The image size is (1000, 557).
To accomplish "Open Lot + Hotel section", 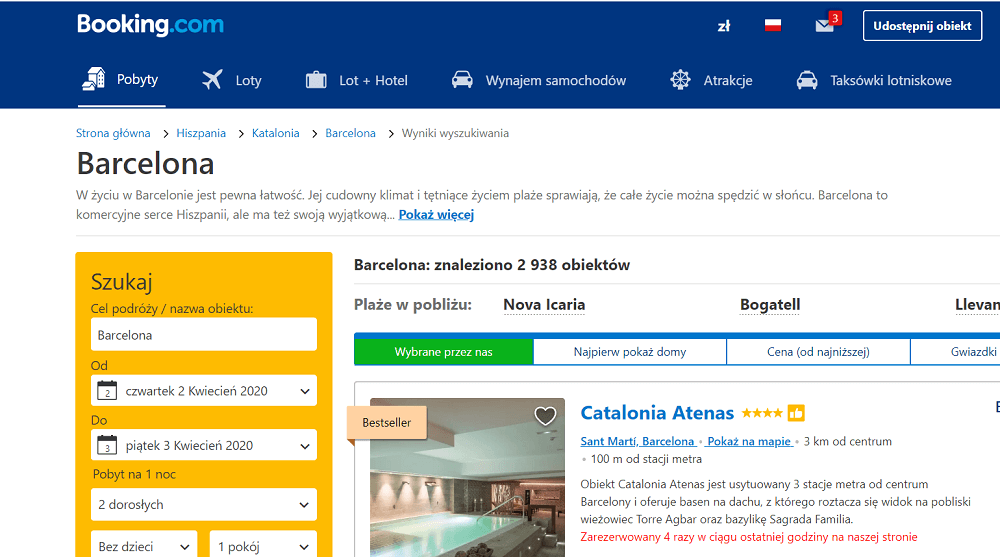I will pos(357,80).
